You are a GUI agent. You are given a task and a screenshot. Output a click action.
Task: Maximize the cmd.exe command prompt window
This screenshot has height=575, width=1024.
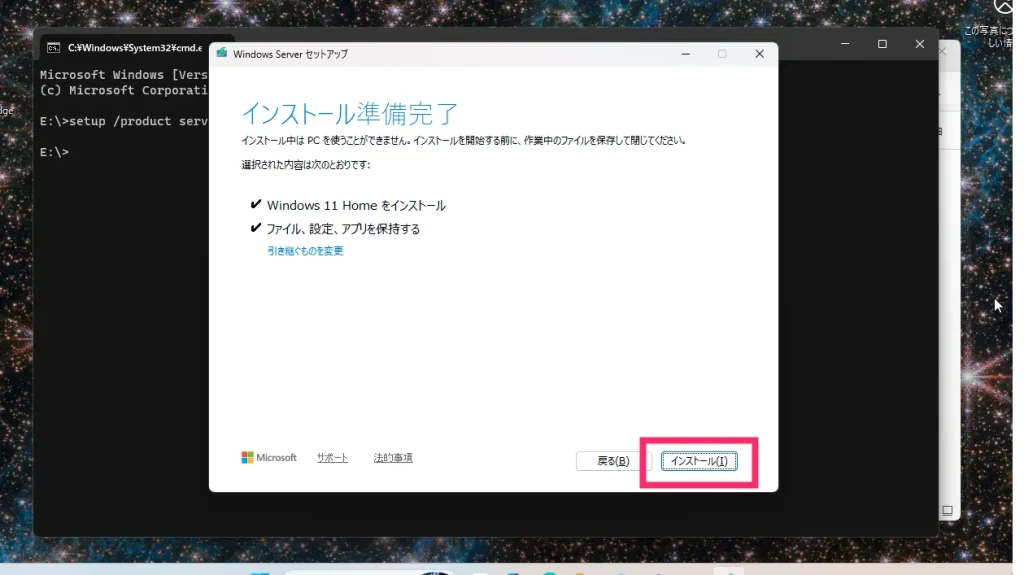[882, 44]
